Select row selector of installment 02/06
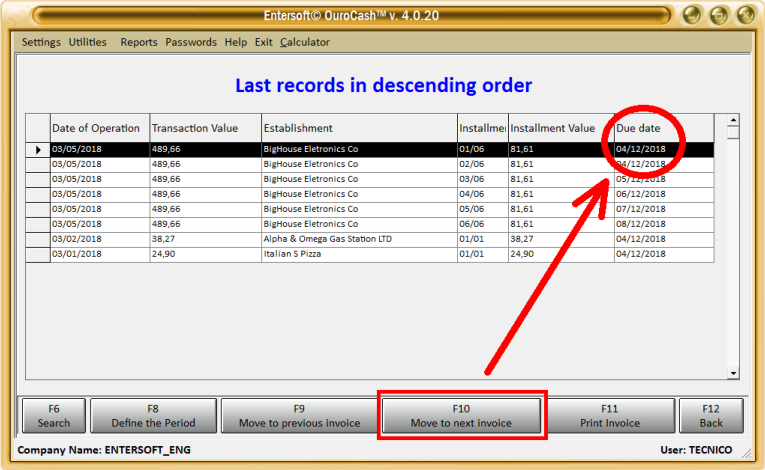 38,164
